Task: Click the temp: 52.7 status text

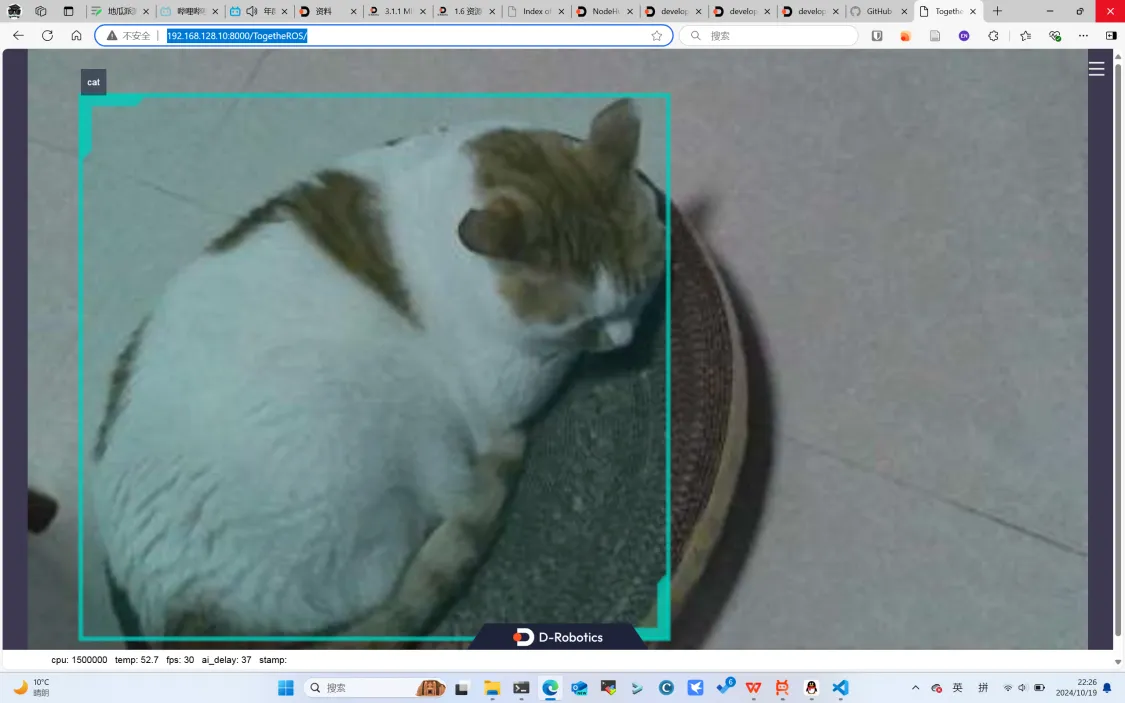Action: coord(136,660)
